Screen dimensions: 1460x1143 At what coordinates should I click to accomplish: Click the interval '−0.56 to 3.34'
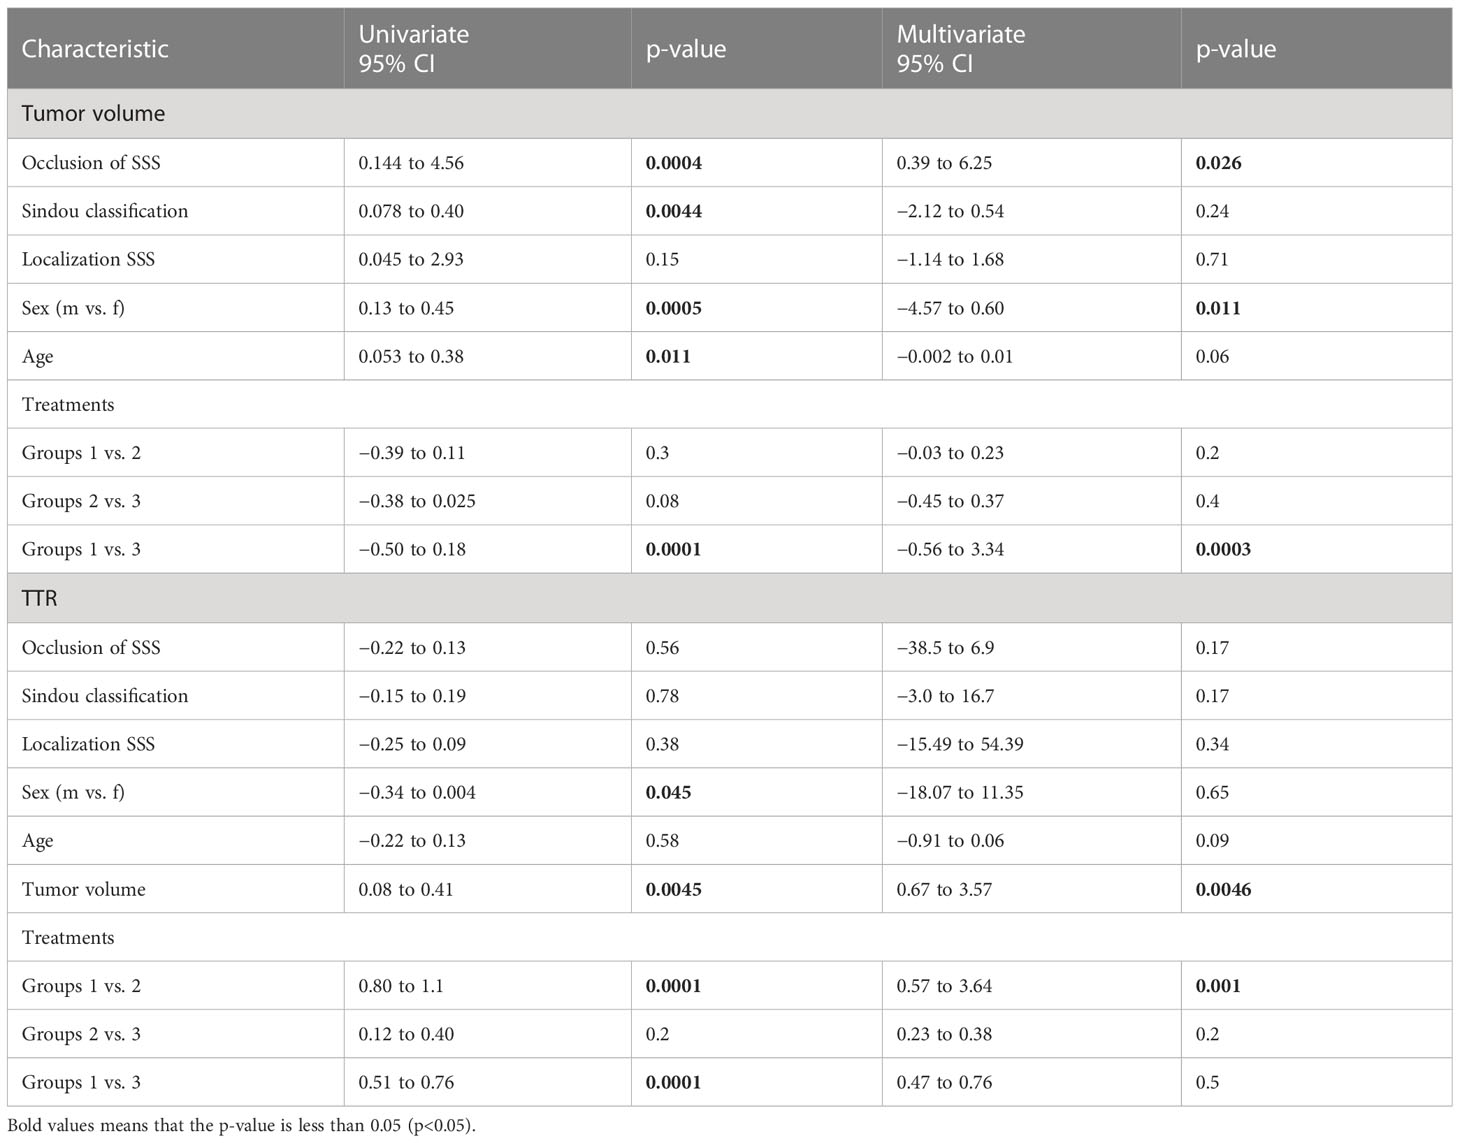(x=950, y=549)
